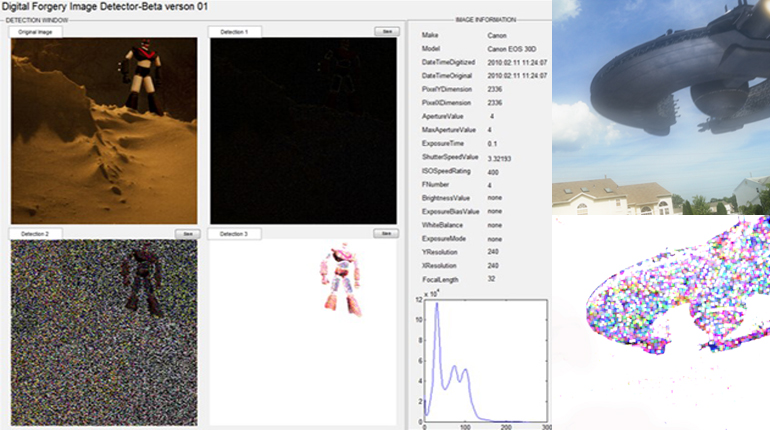The image size is (770, 430).
Task: Click the original robot-on-sand image
Action: coord(104,131)
